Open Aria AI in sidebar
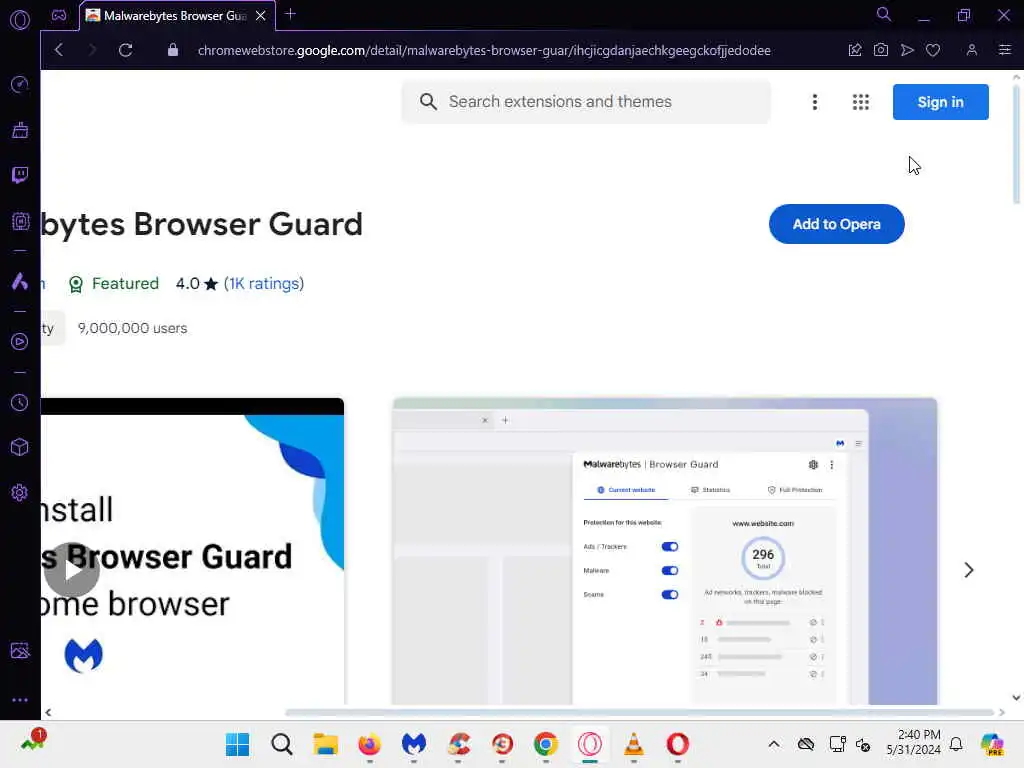The width and height of the screenshot is (1024, 768). coord(20,281)
